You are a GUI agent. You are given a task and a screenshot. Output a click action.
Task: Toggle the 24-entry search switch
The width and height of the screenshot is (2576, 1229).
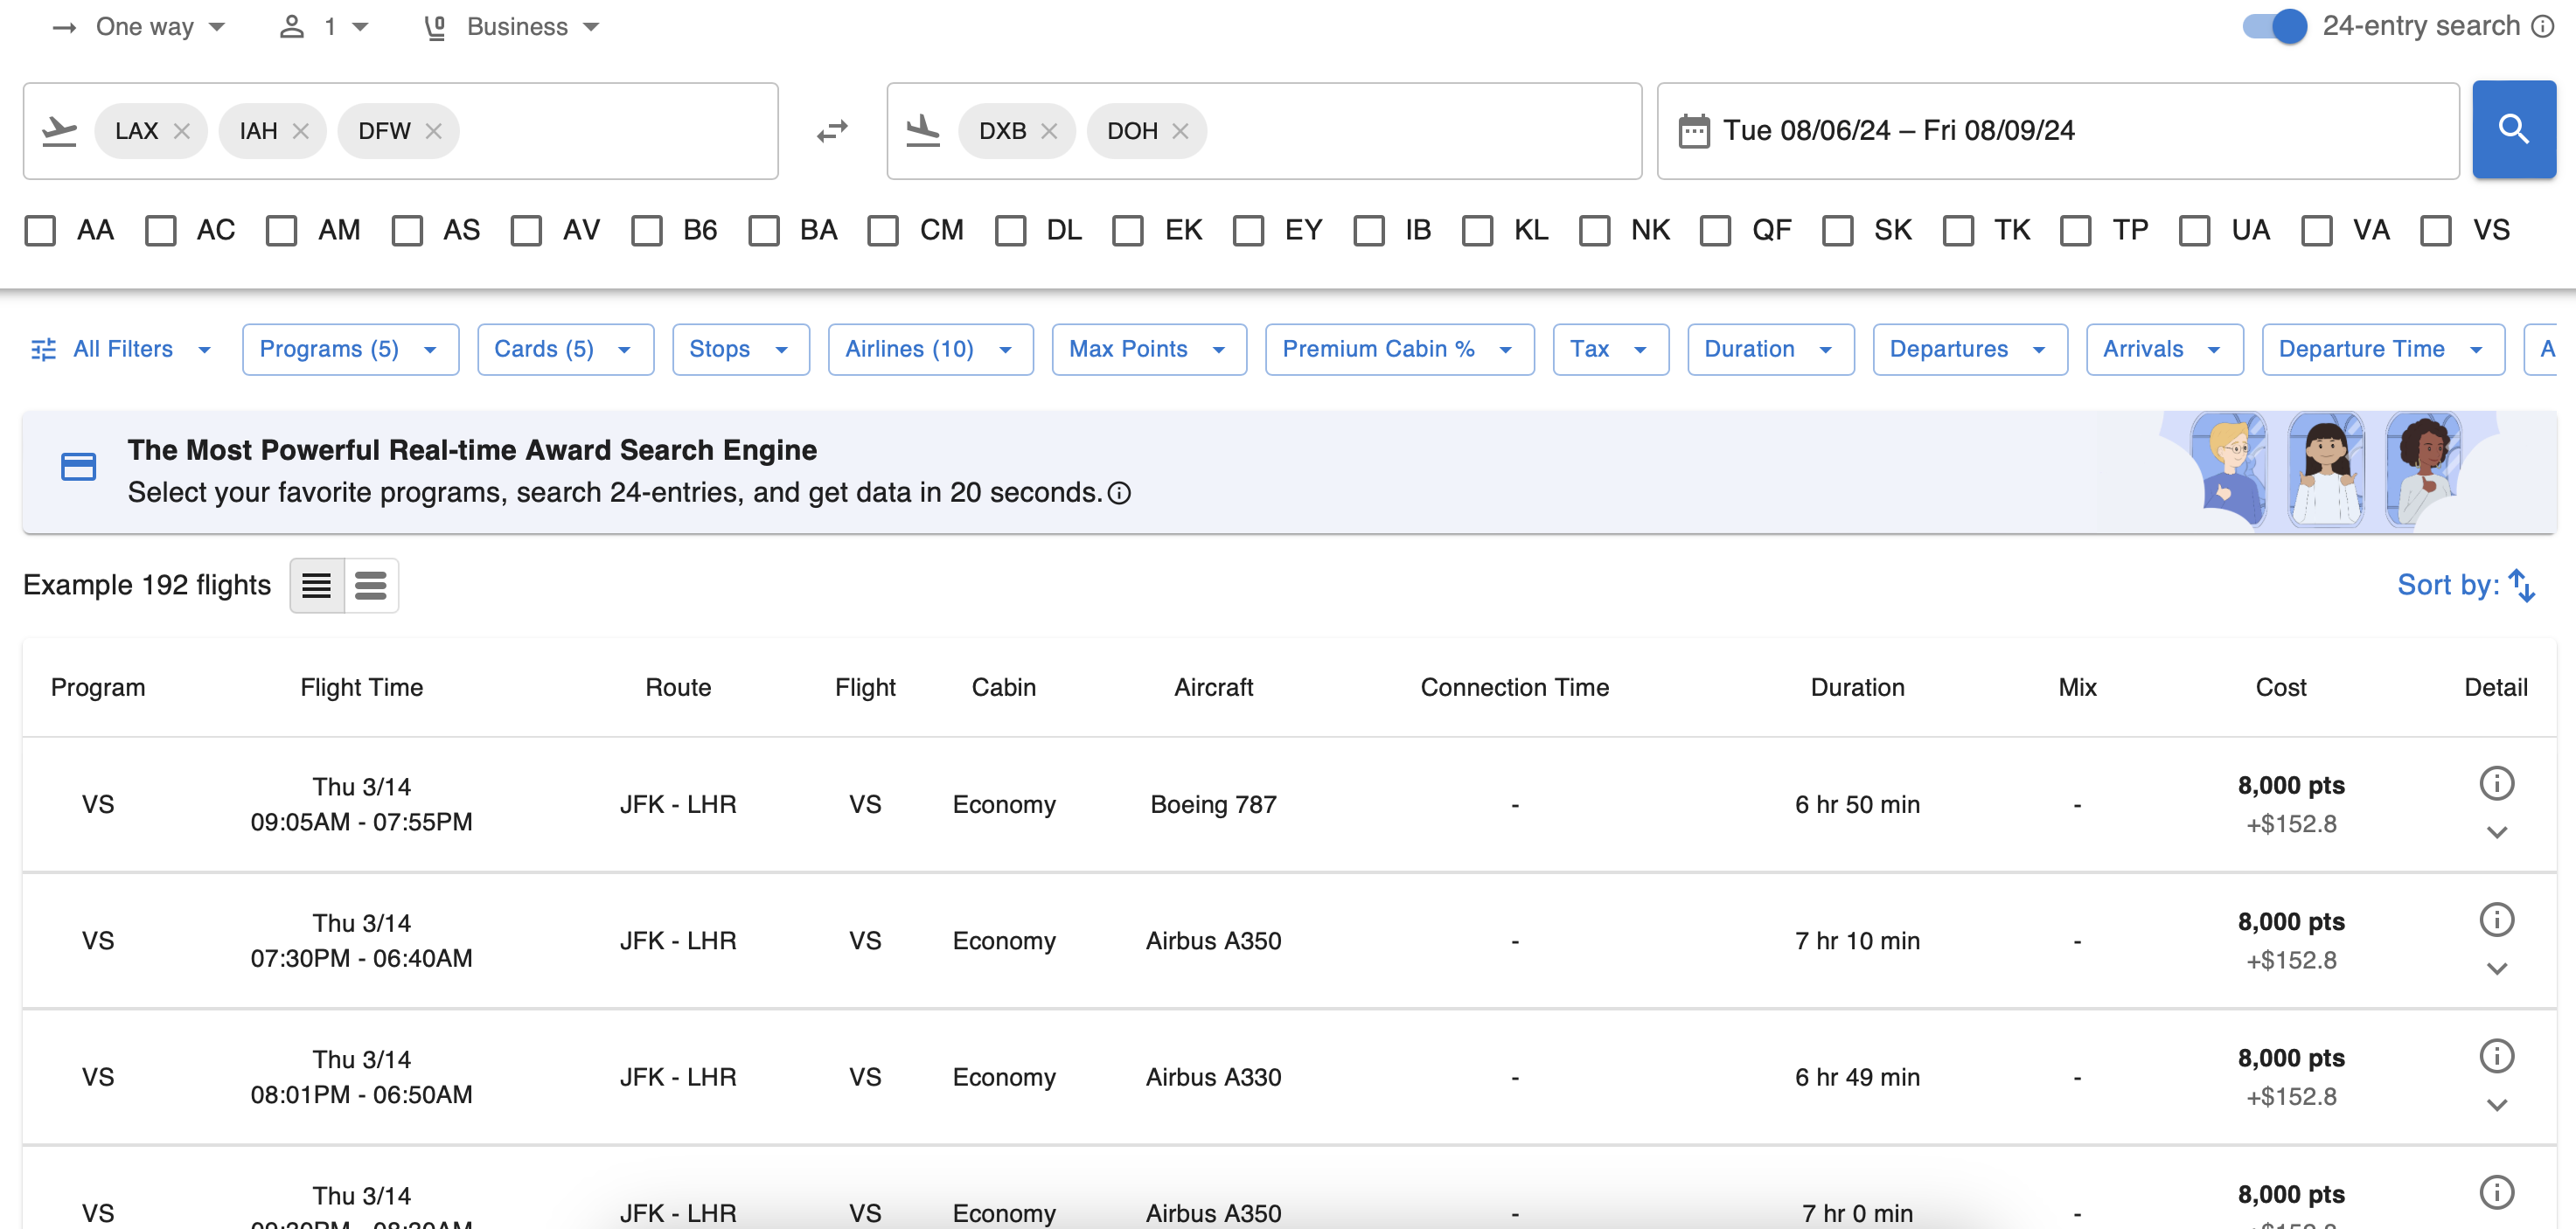click(x=2274, y=26)
